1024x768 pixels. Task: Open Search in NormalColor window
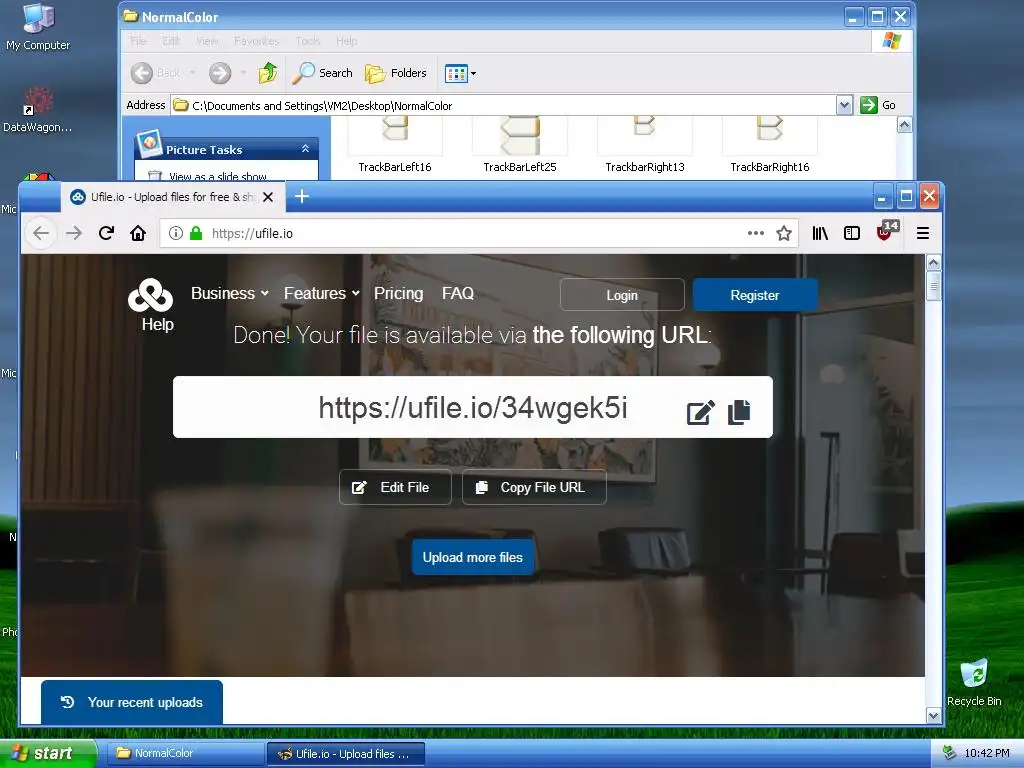(x=322, y=72)
